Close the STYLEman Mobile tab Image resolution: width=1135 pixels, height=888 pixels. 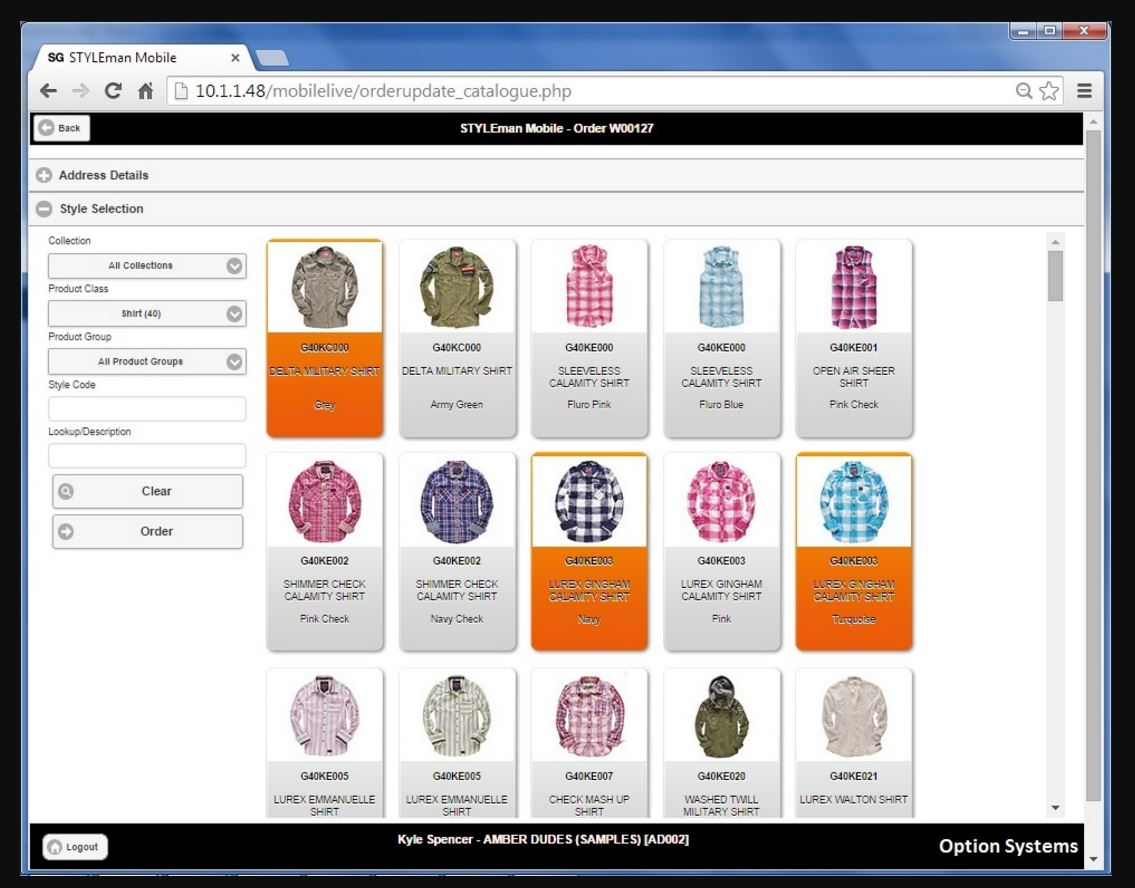[x=235, y=58]
